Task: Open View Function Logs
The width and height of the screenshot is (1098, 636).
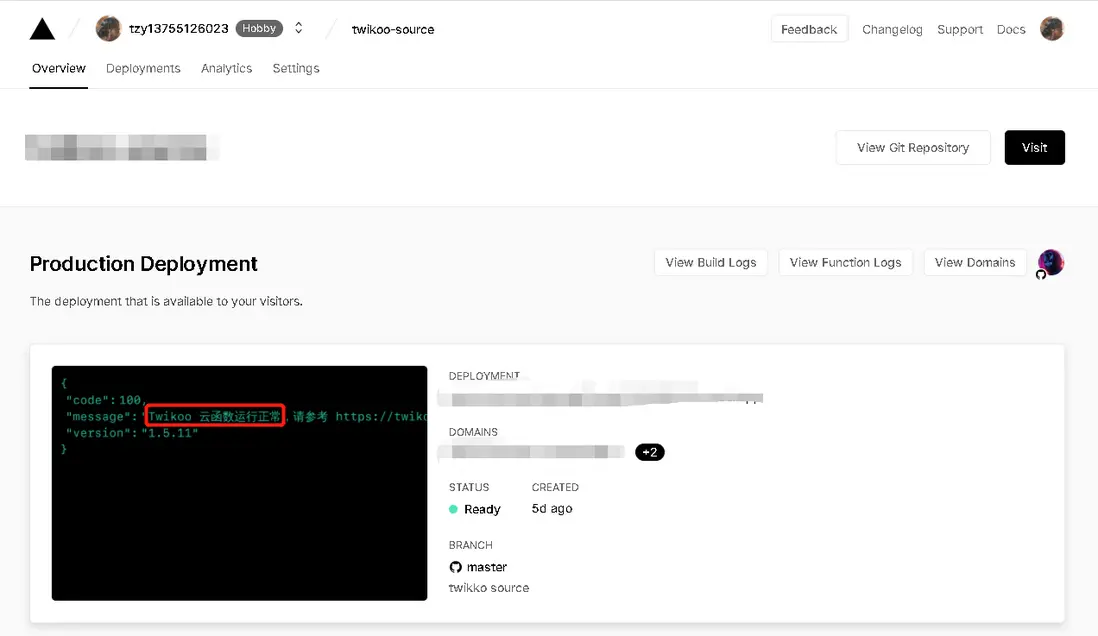Action: coord(845,262)
